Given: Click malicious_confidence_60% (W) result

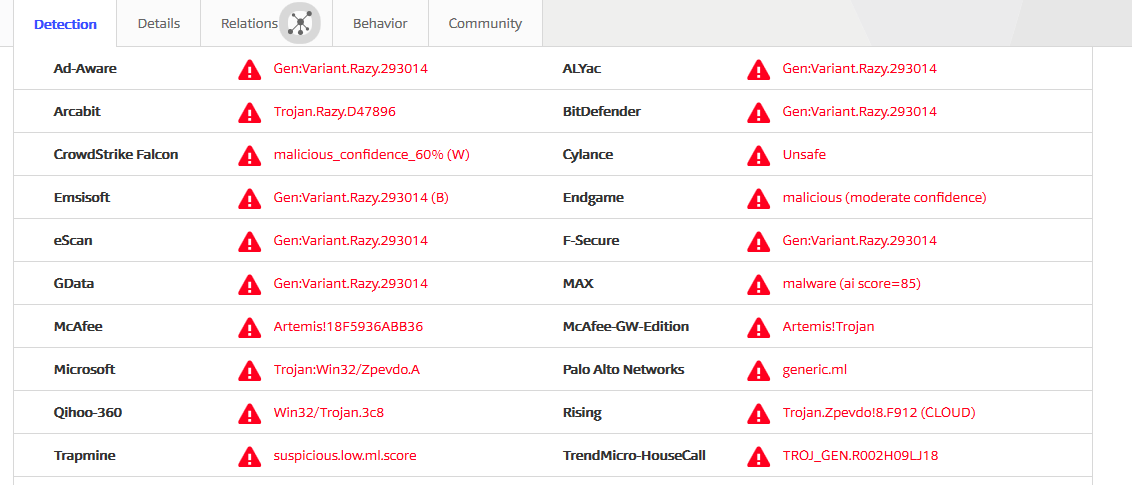Looking at the screenshot, I should pyautogui.click(x=372, y=154).
